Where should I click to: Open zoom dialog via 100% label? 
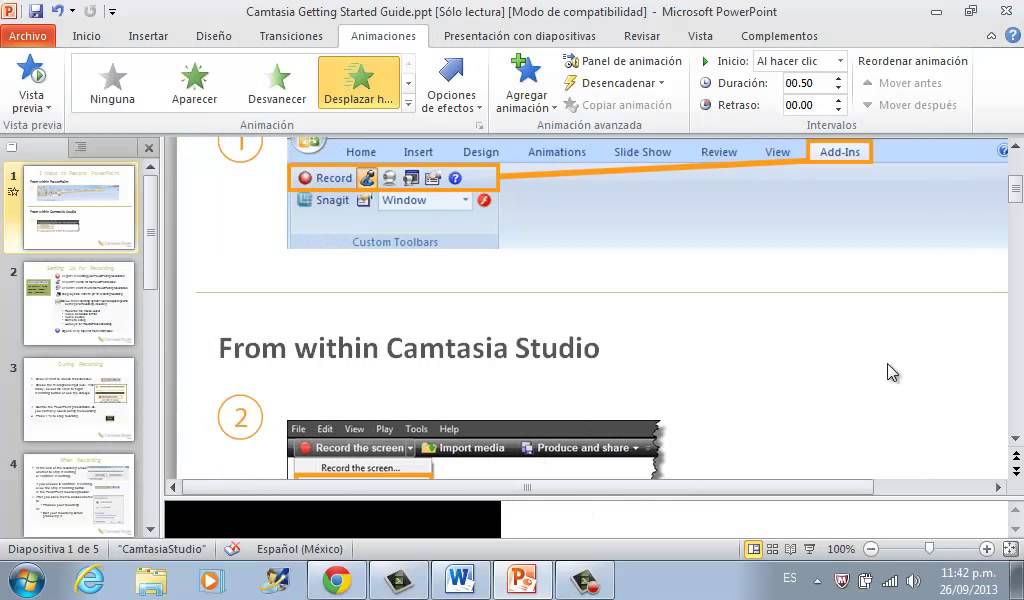click(840, 549)
